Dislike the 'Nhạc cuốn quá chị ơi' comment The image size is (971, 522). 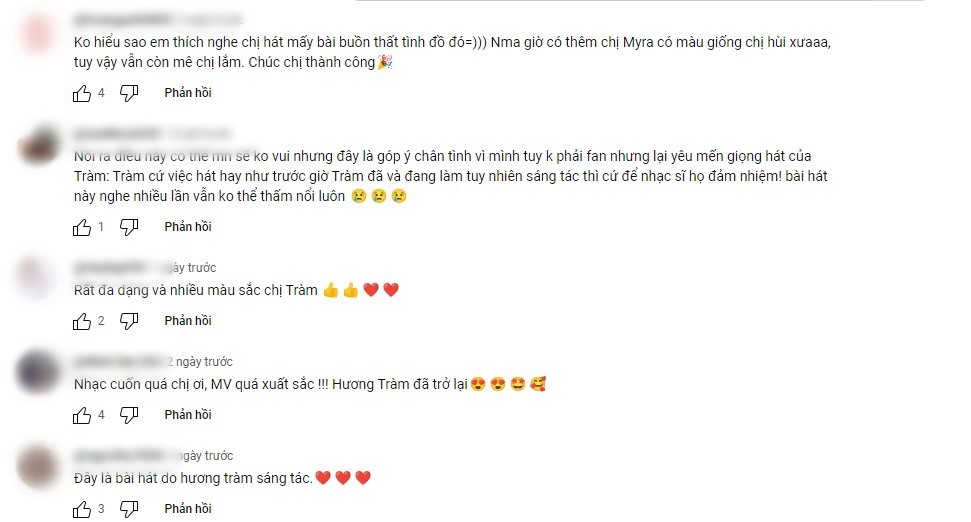click(x=129, y=415)
